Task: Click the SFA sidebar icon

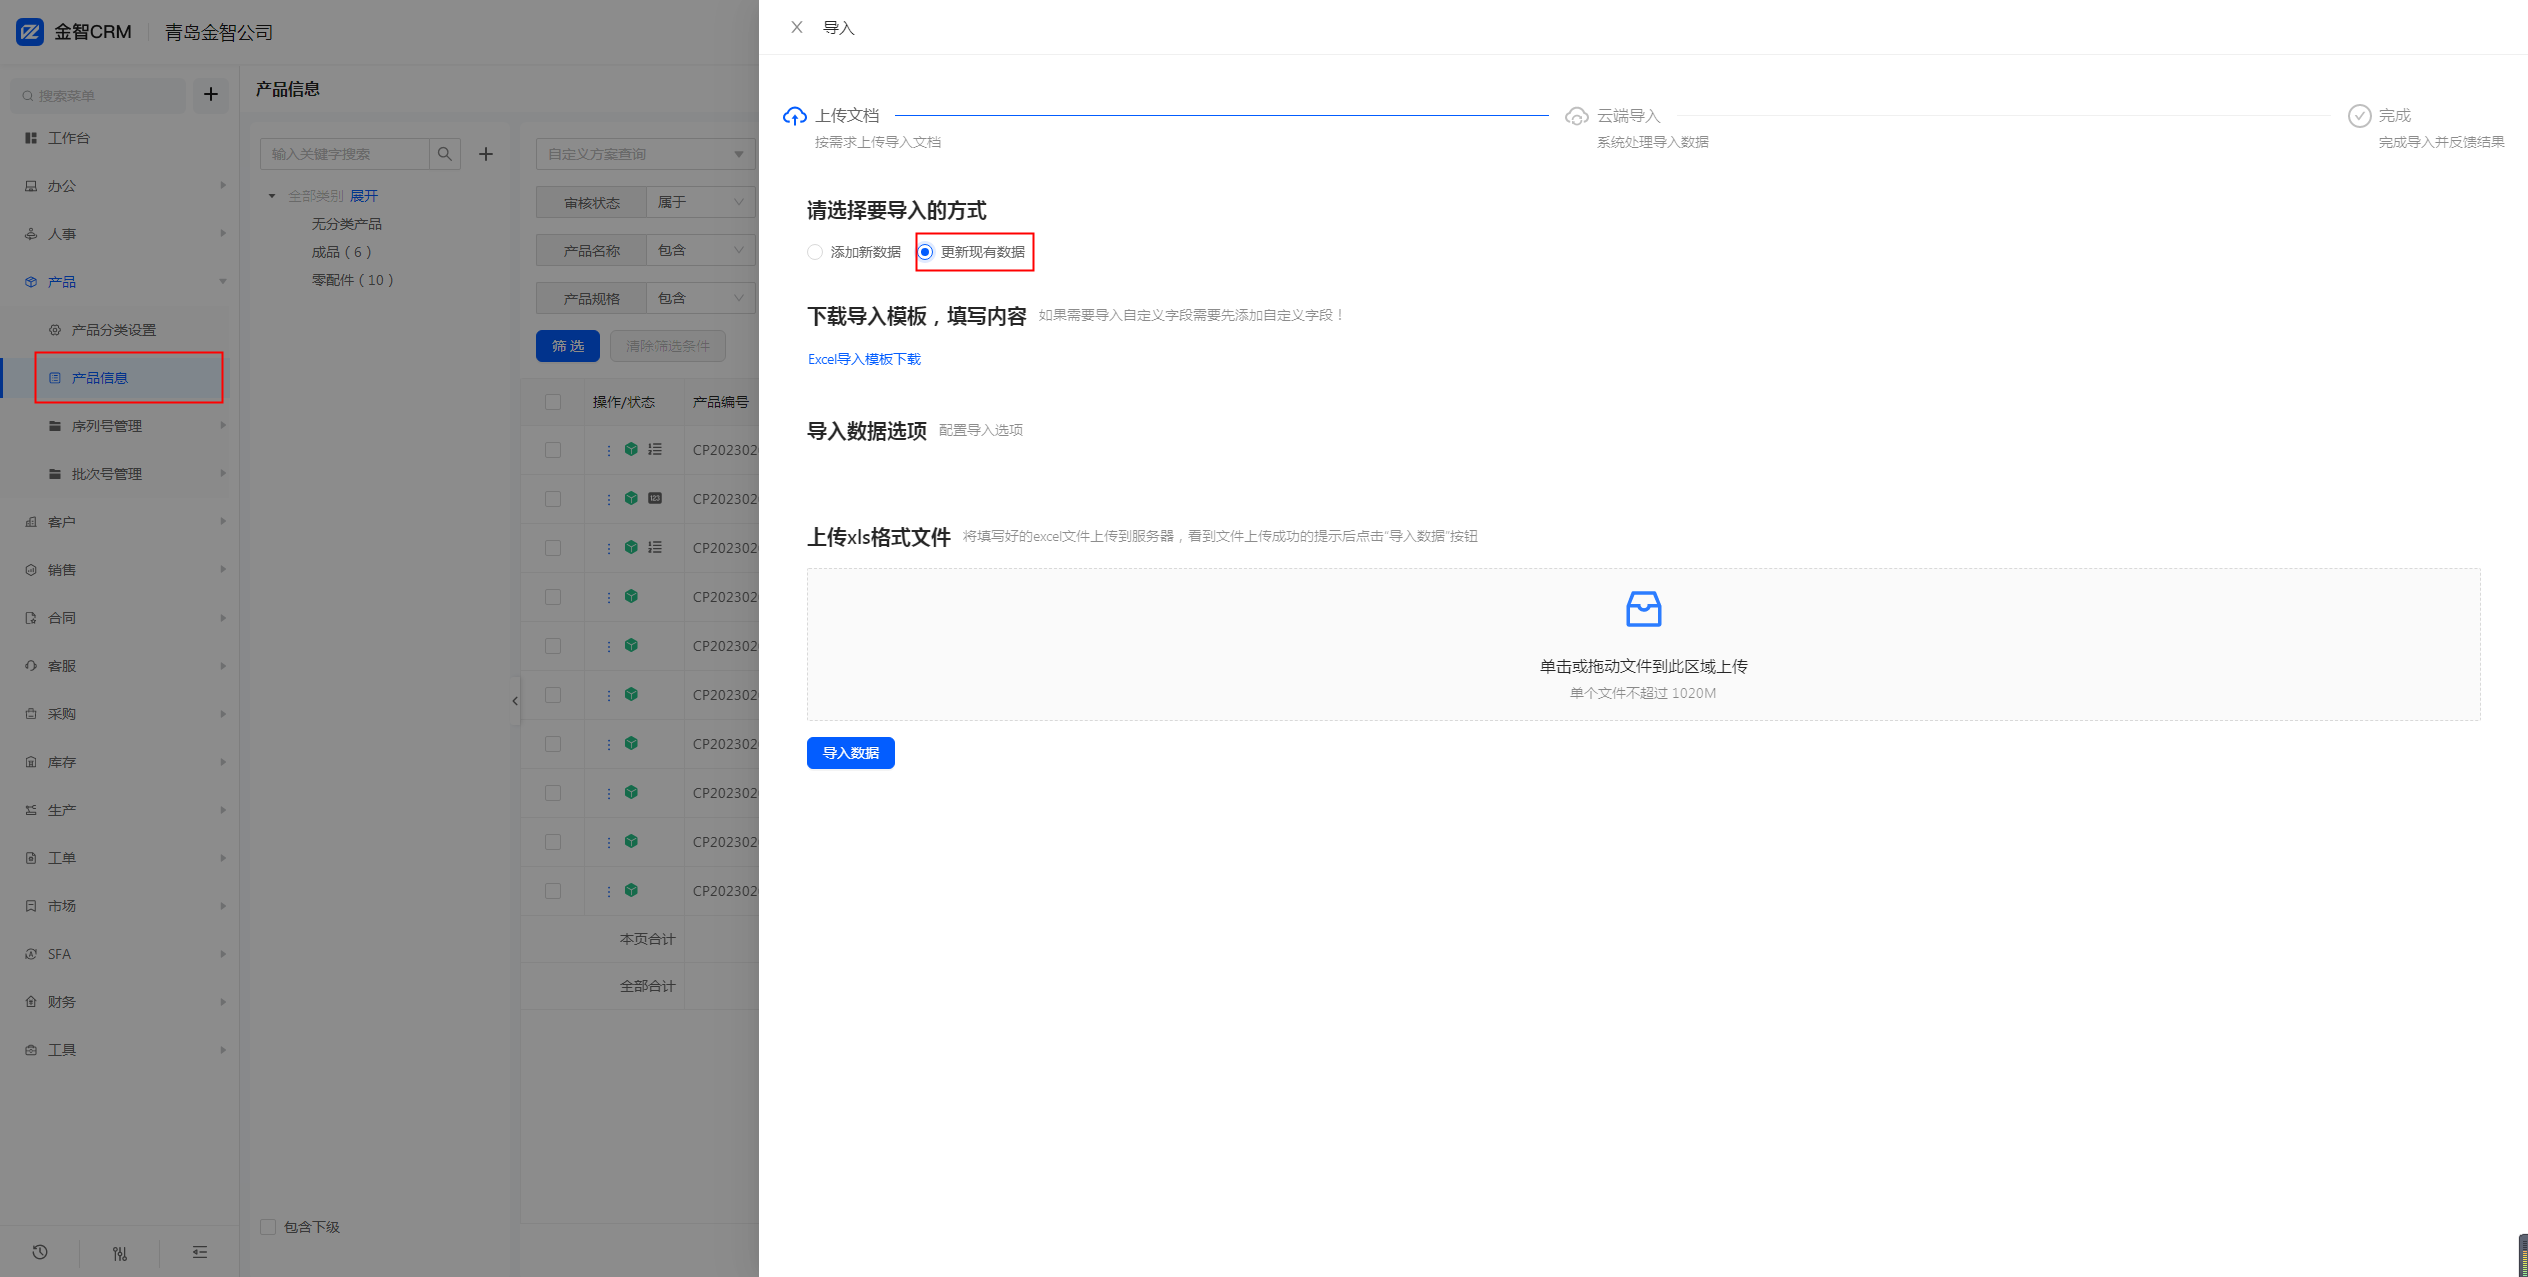Action: point(31,954)
